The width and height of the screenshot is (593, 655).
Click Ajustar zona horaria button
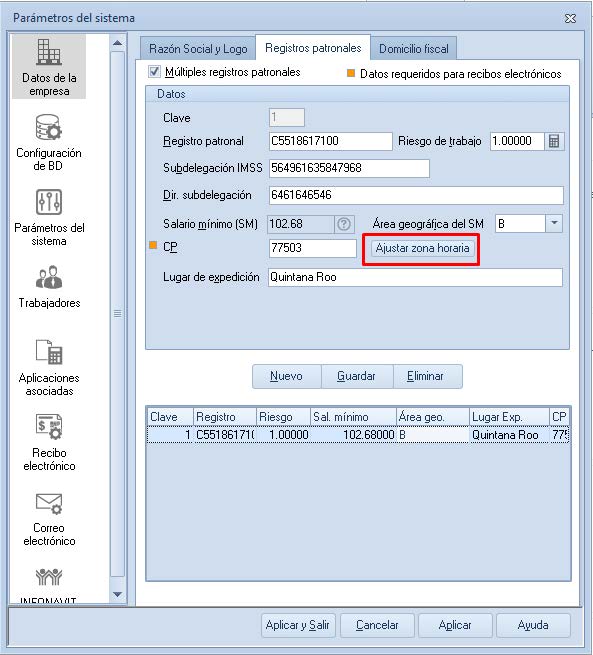422,248
